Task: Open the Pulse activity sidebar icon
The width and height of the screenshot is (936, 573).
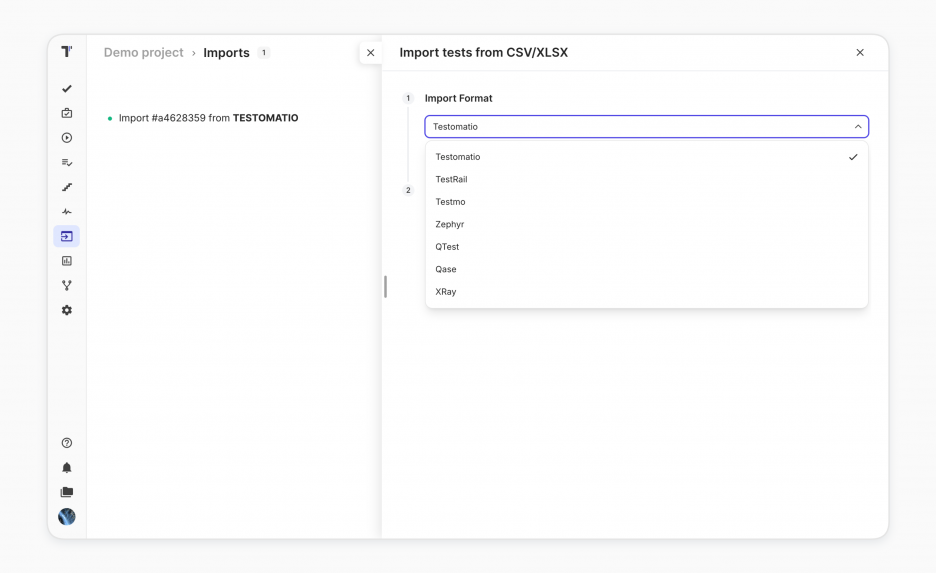Action: tap(67, 212)
